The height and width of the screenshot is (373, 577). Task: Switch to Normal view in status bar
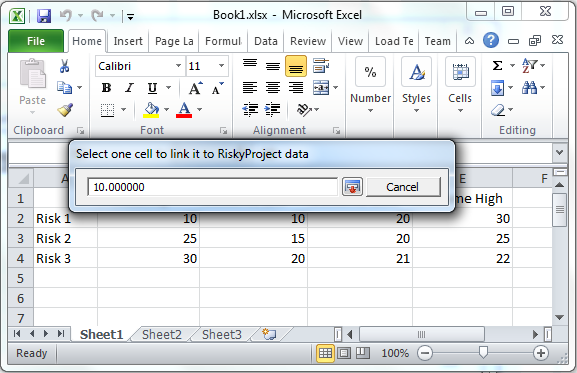pos(325,354)
